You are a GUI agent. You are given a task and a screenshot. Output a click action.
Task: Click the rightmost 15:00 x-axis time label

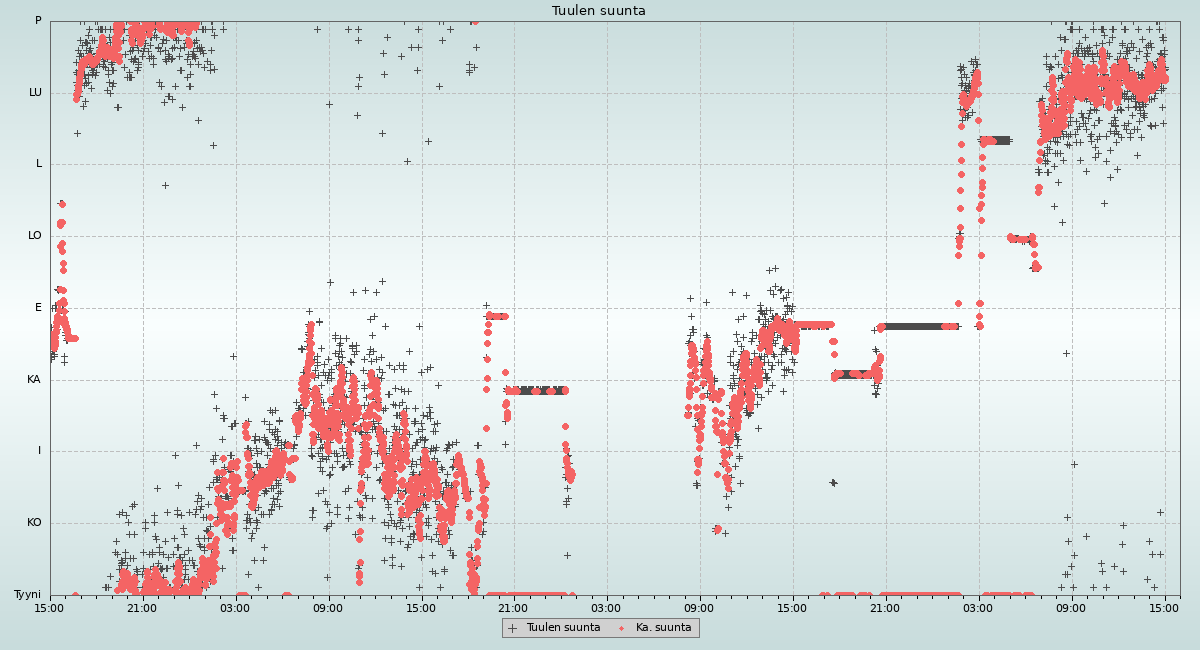[x=1164, y=607]
